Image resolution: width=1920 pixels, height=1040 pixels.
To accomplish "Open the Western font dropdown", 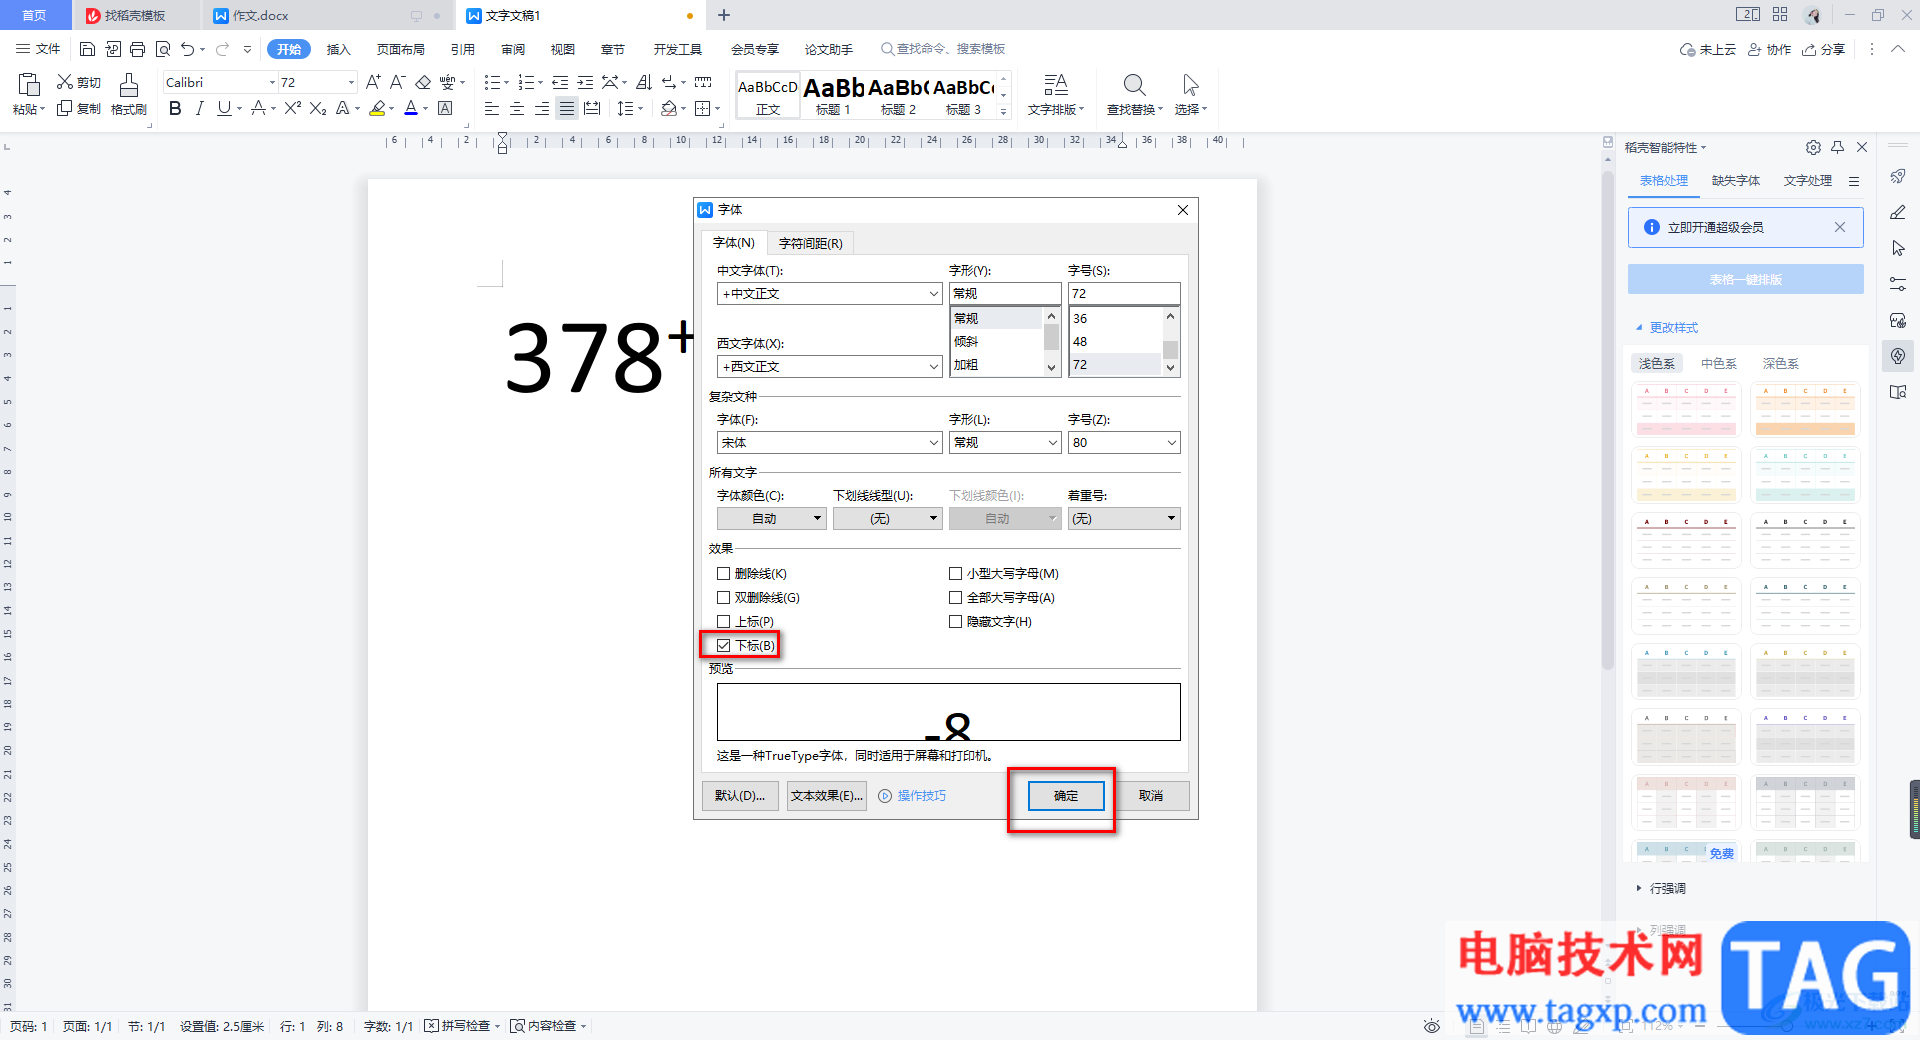I will point(934,367).
